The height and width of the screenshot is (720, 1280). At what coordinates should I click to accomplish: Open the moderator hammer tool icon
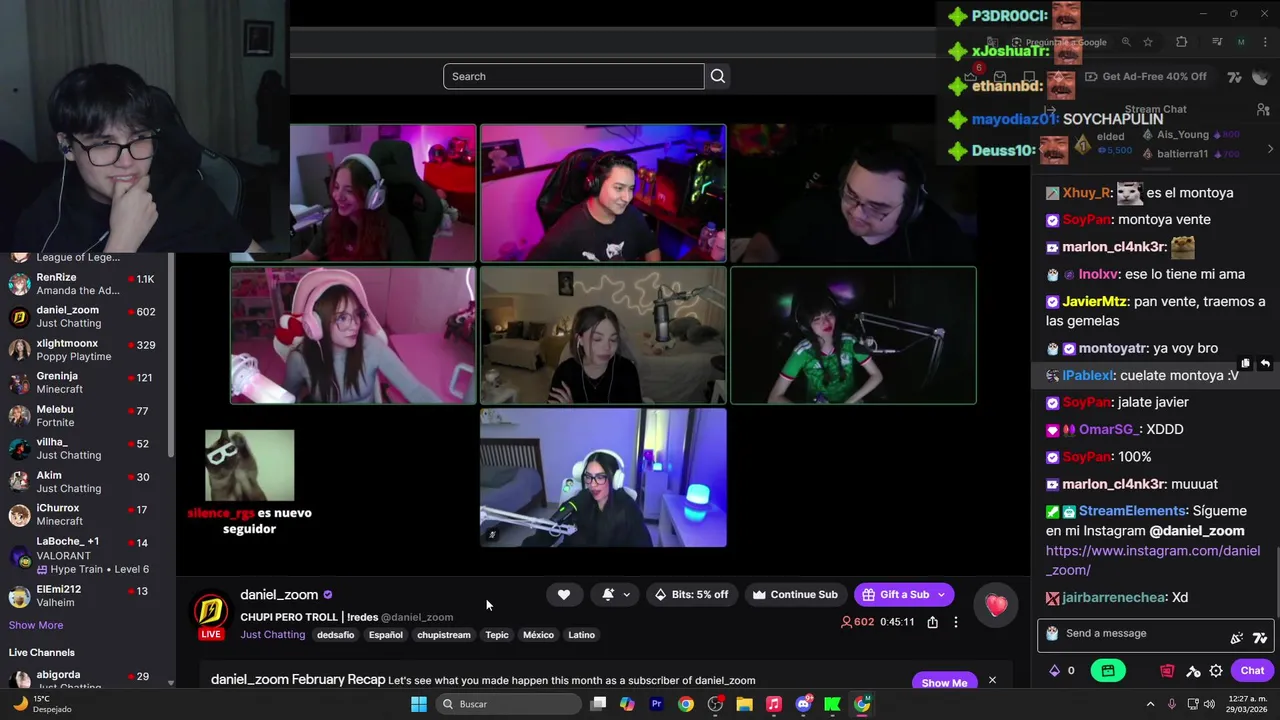point(1193,671)
